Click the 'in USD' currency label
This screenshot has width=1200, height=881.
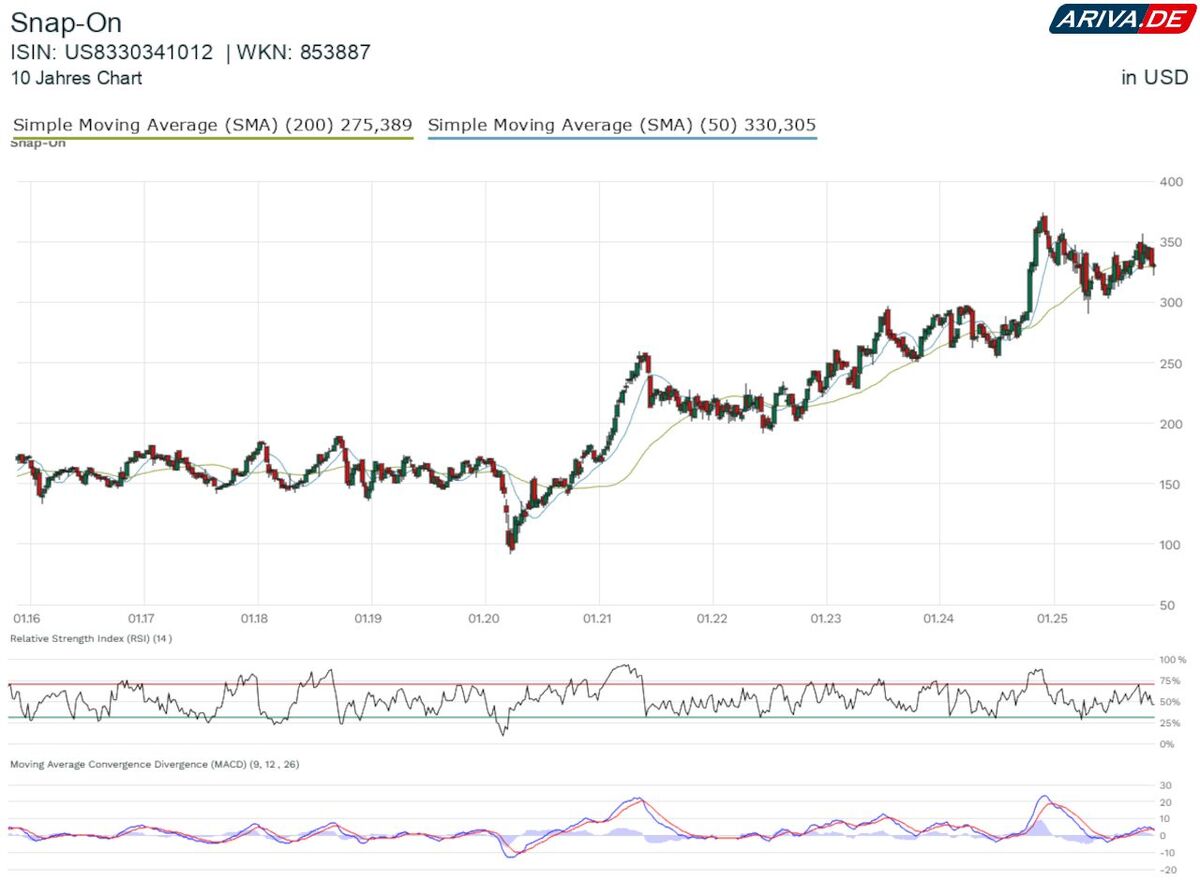(x=1154, y=77)
